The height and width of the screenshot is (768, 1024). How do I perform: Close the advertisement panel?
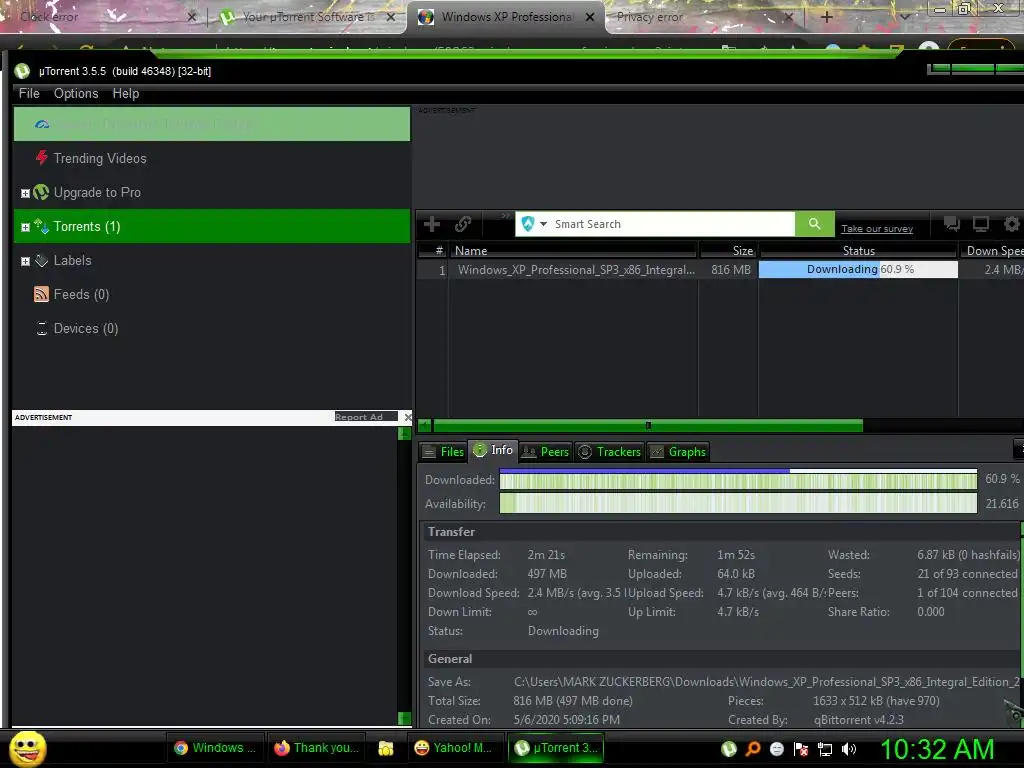(x=408, y=417)
